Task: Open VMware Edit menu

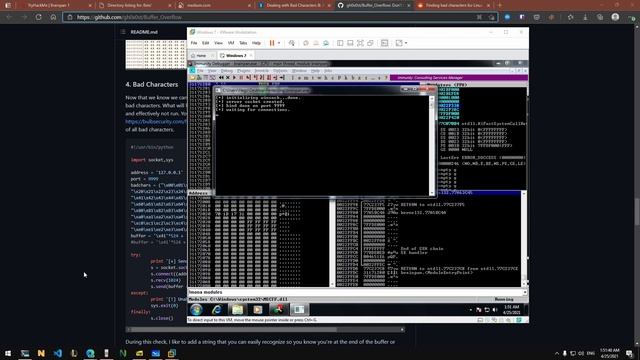Action: tap(205, 43)
